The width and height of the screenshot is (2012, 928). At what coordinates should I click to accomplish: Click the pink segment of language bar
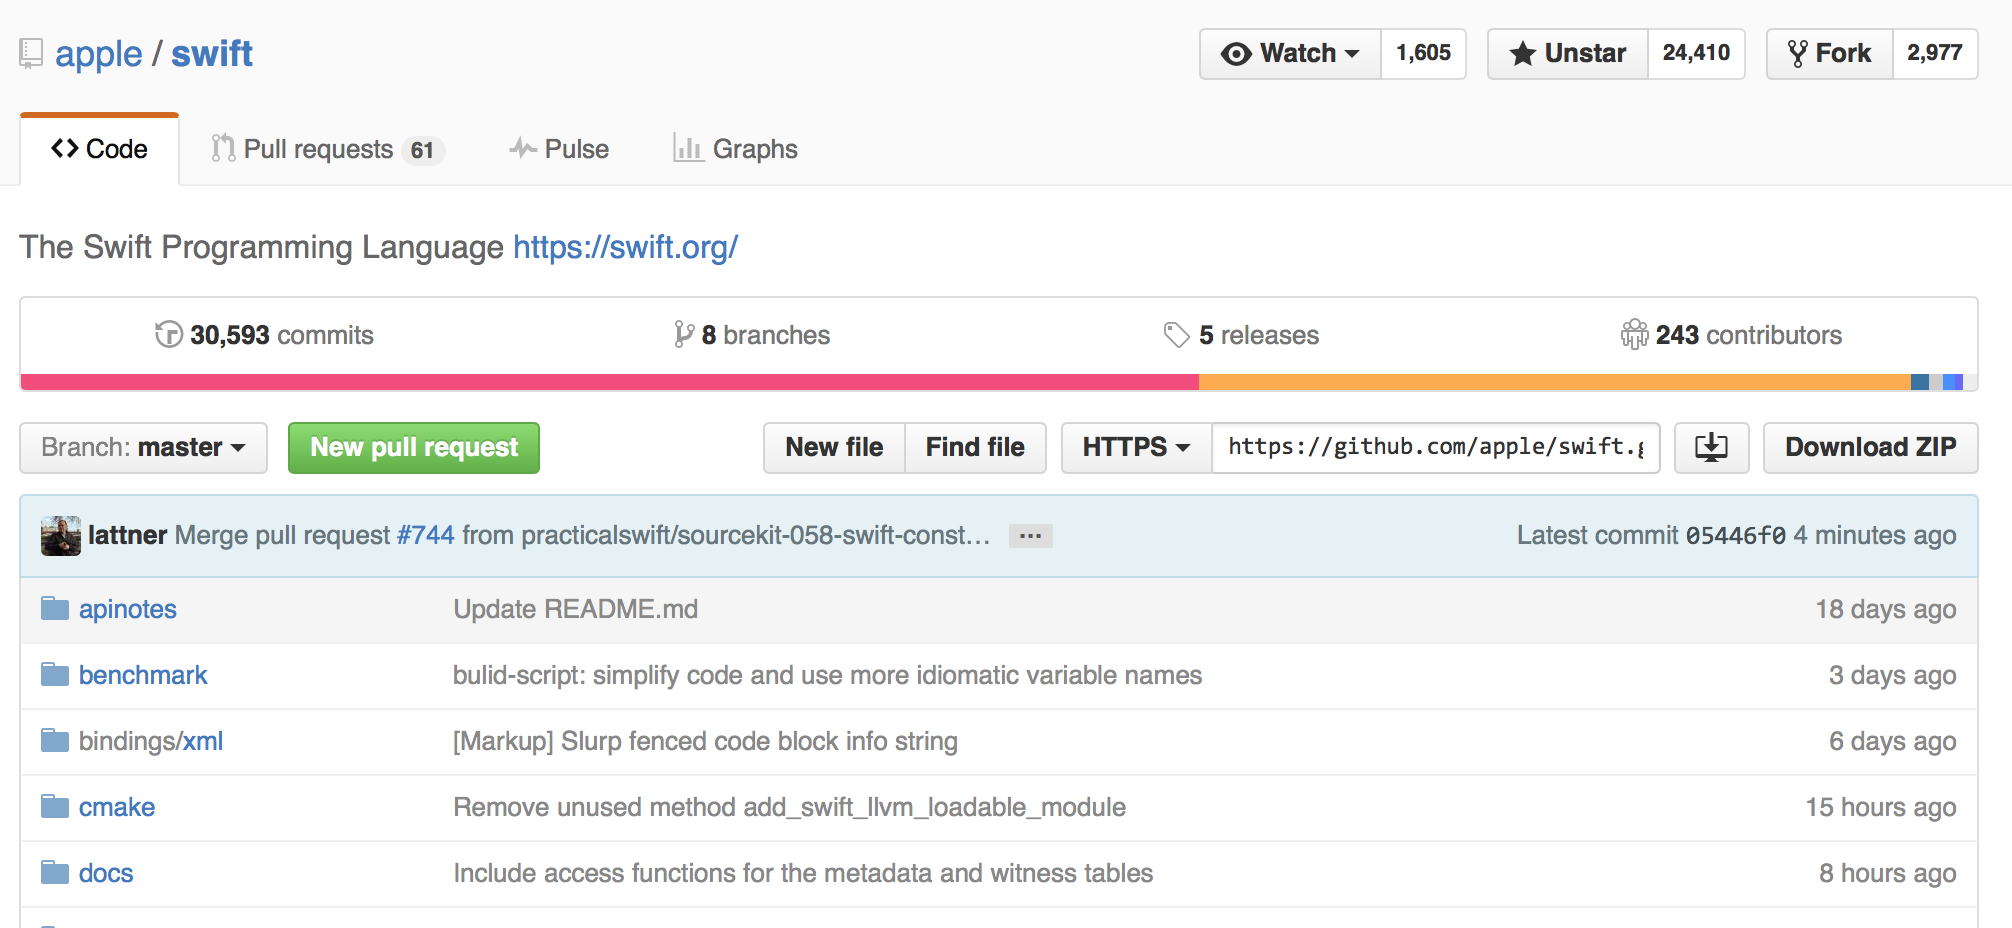pos(609,382)
